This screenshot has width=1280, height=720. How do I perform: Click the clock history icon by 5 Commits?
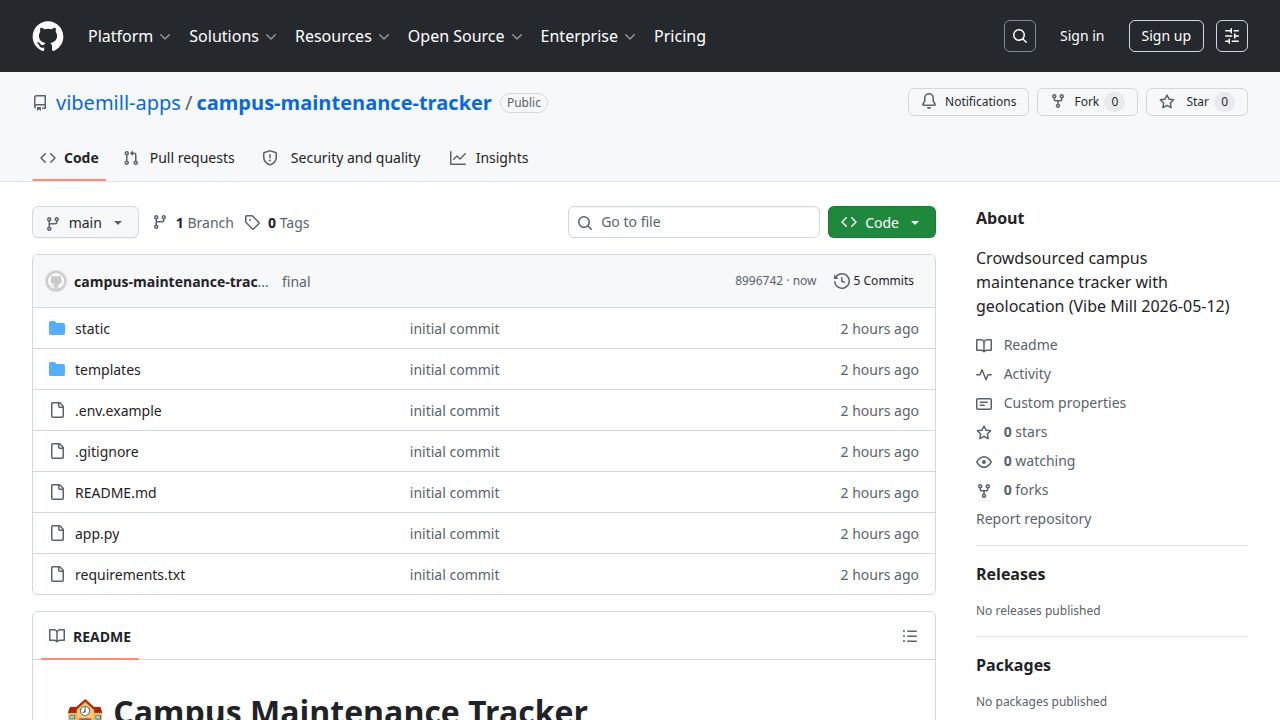pos(841,281)
